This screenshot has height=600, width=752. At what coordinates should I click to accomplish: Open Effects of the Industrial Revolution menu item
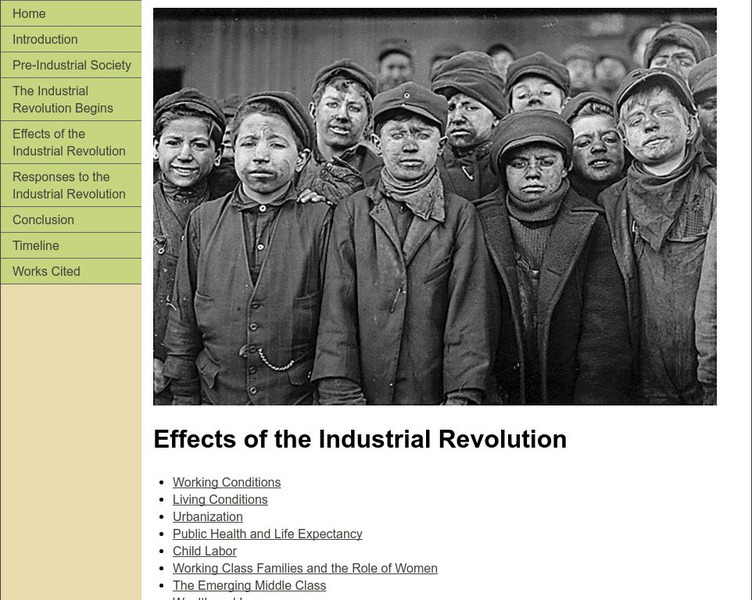[71, 142]
